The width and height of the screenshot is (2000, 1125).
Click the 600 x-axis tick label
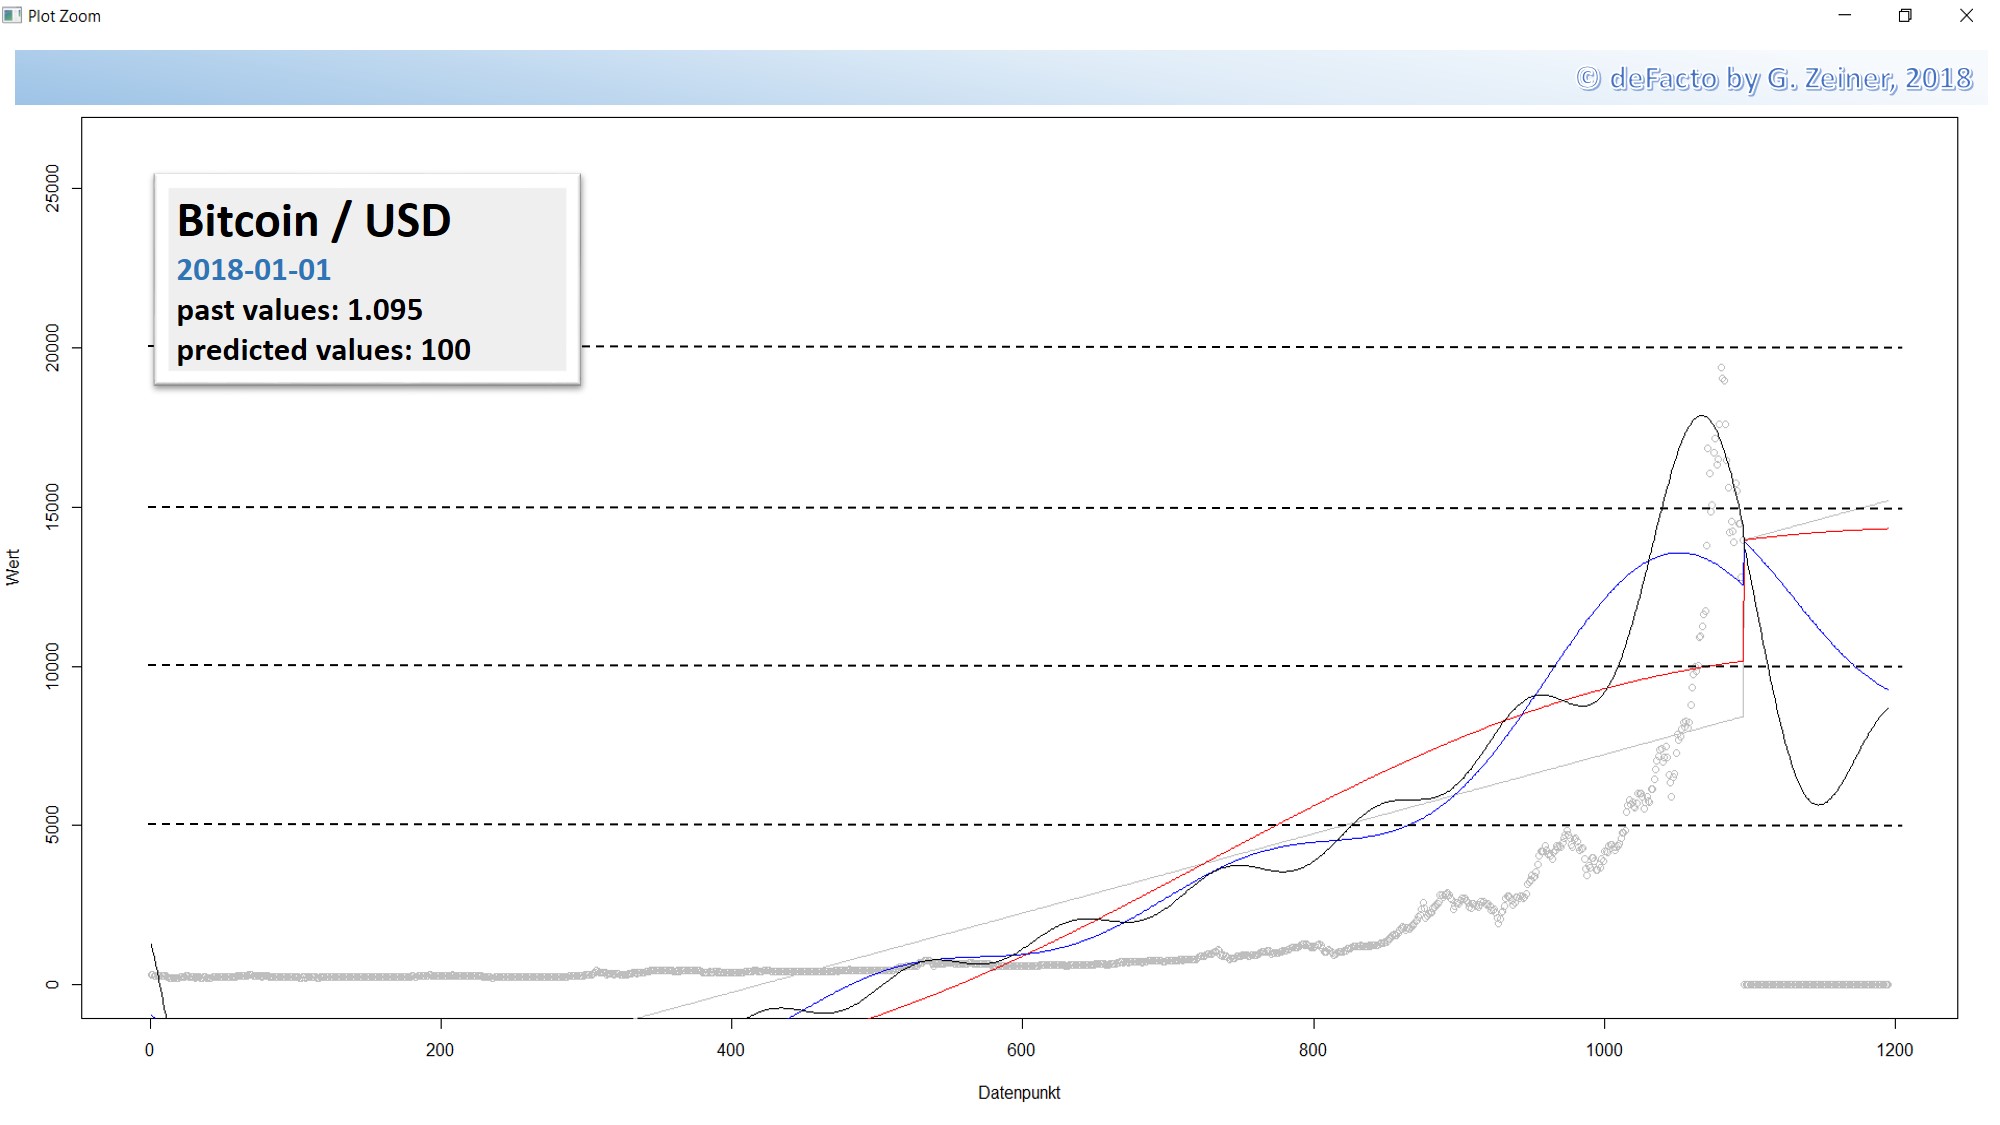(1021, 1050)
